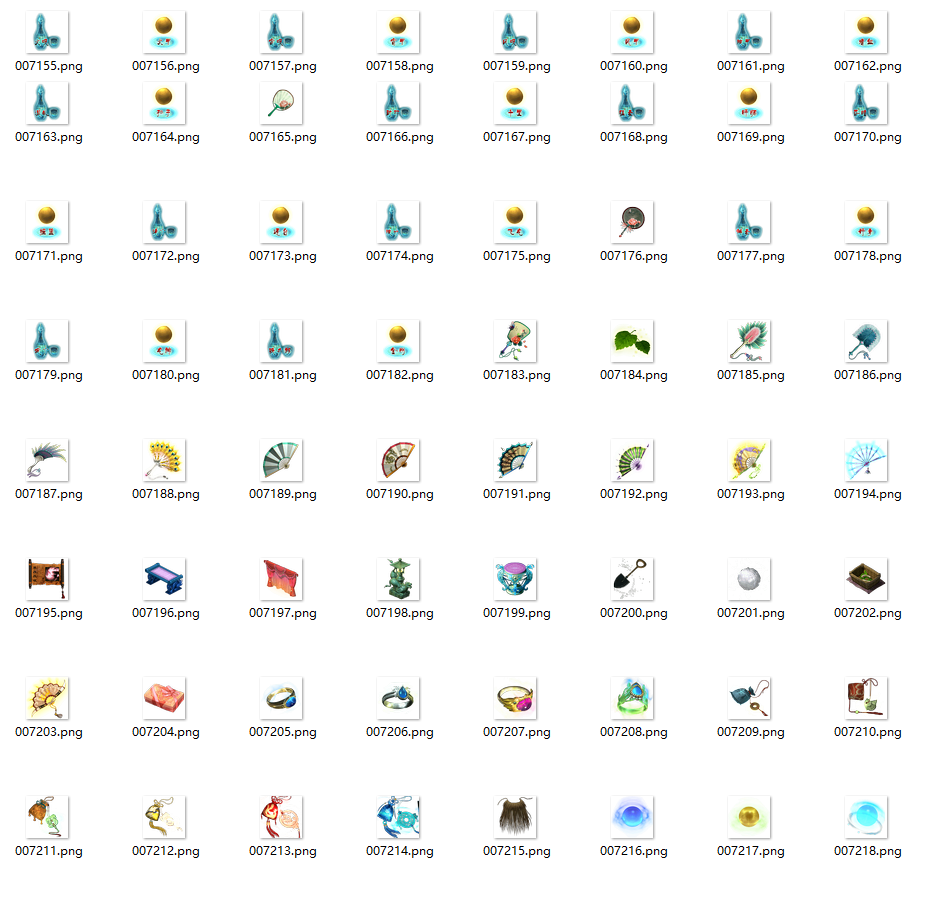Viewport: 932px width, 903px height.
Task: Open the dark round fan 007176.png
Action: tap(632, 222)
